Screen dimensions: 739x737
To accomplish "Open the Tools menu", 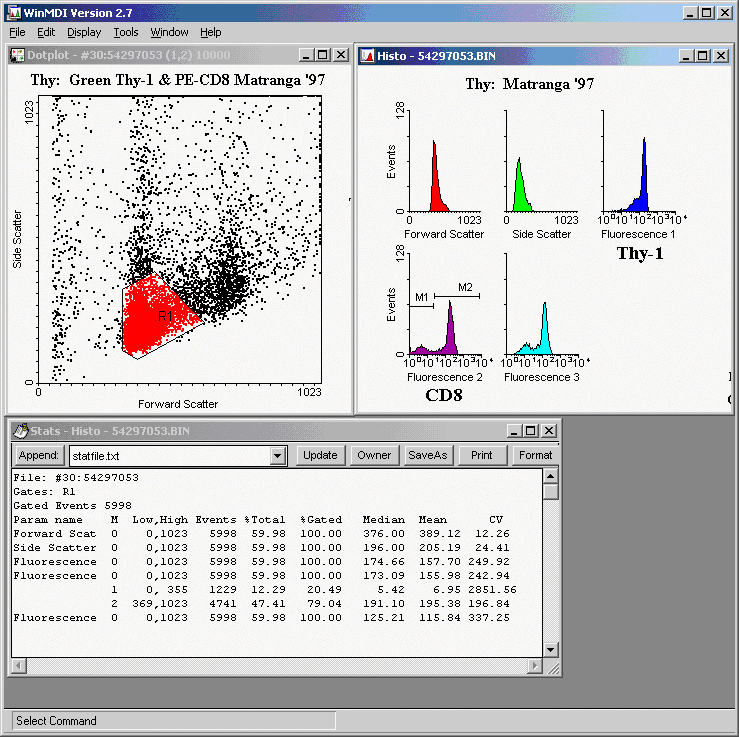I will [x=125, y=32].
